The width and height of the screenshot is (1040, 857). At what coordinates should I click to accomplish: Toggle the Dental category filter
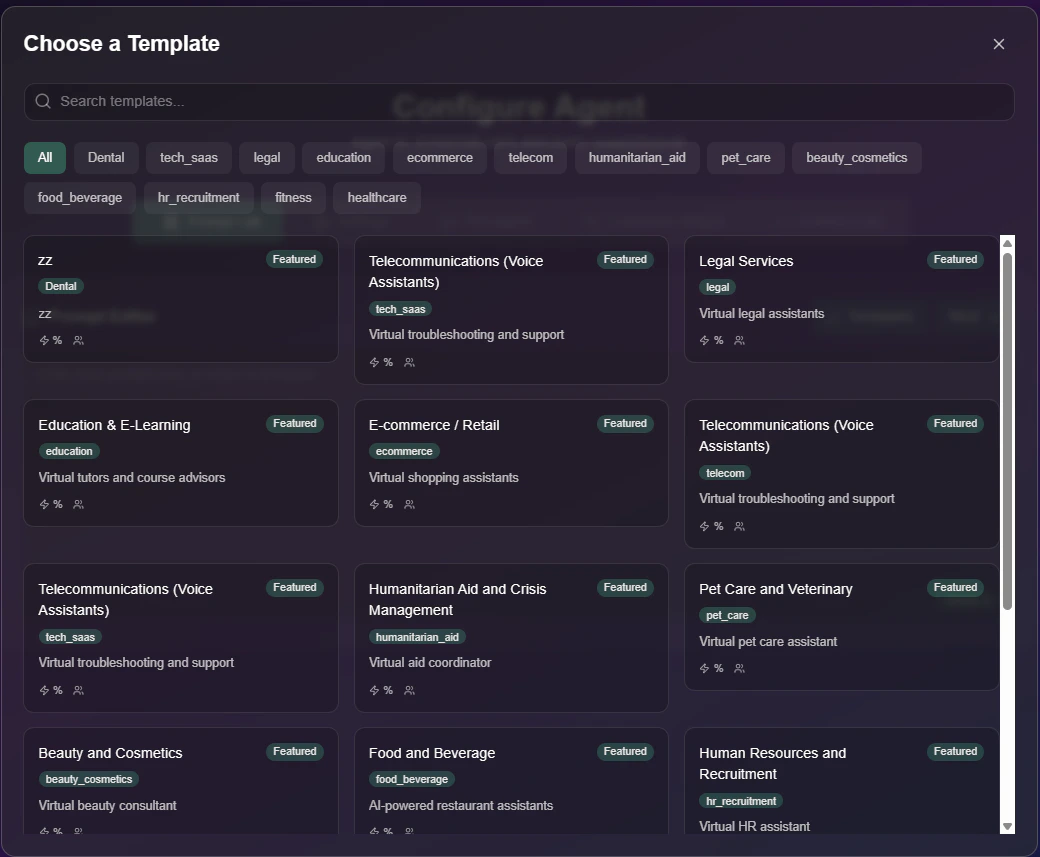pyautogui.click(x=106, y=157)
